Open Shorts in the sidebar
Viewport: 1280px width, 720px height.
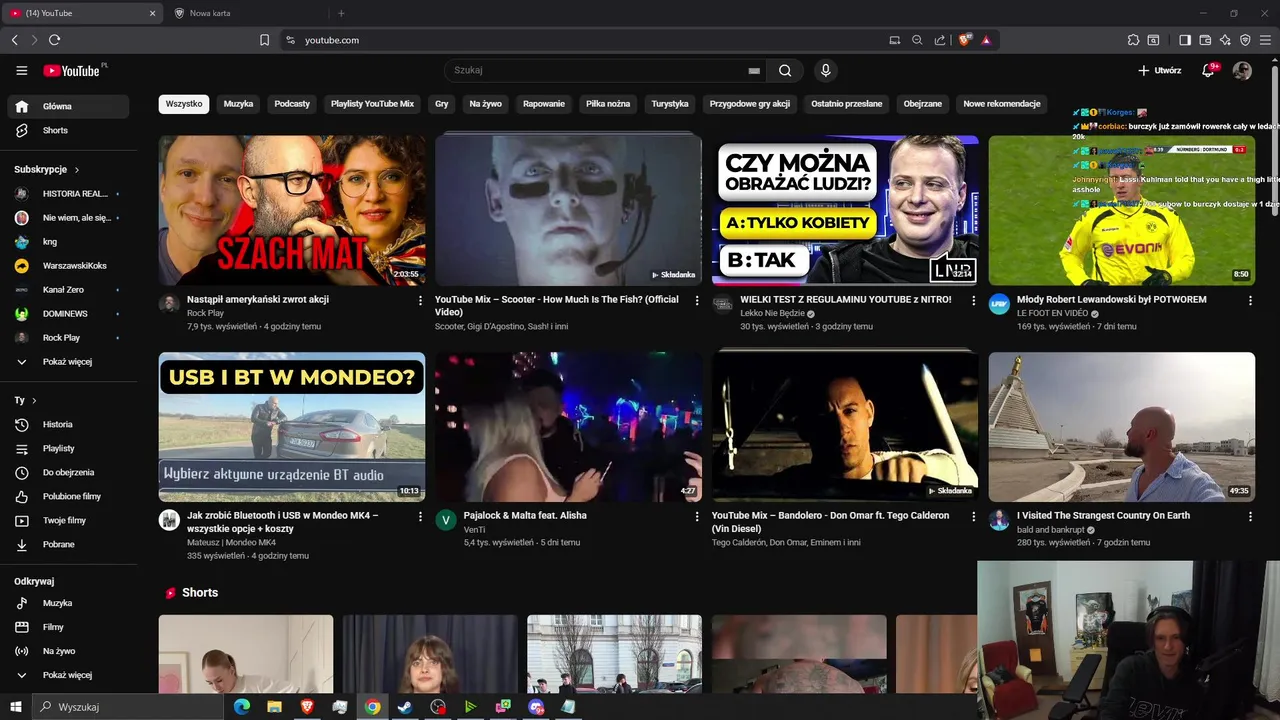tap(68, 131)
